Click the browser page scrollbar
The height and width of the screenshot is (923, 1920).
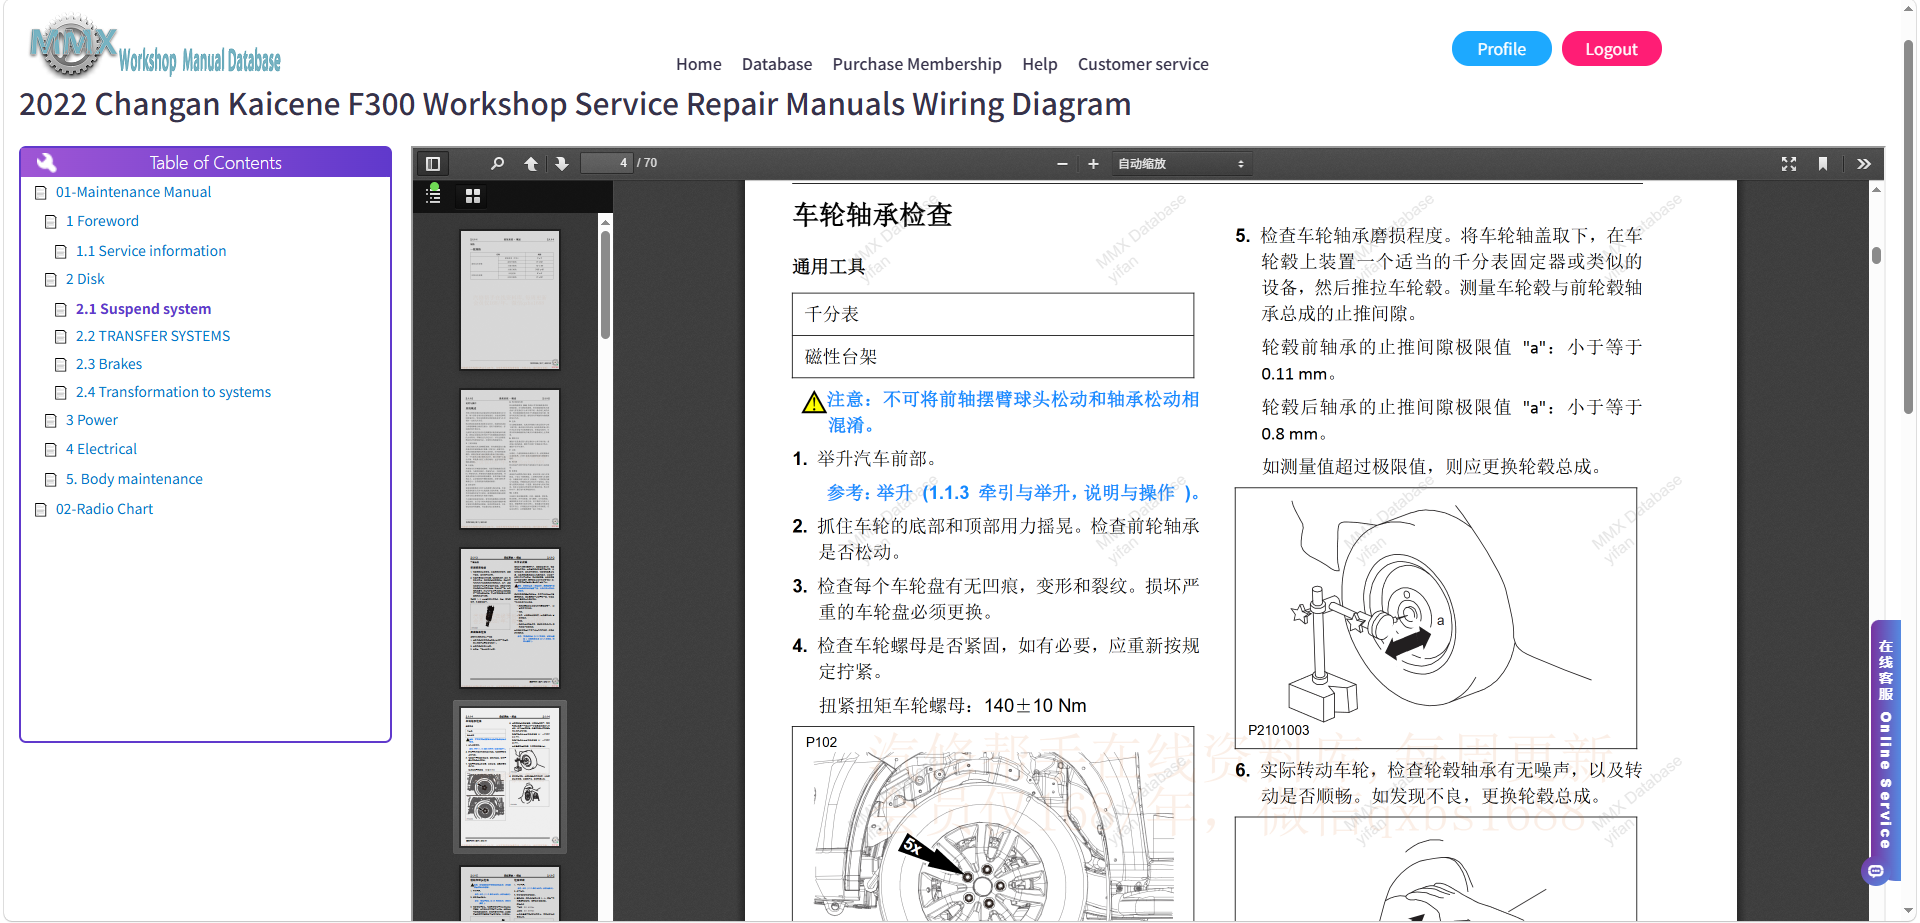pos(1908,228)
